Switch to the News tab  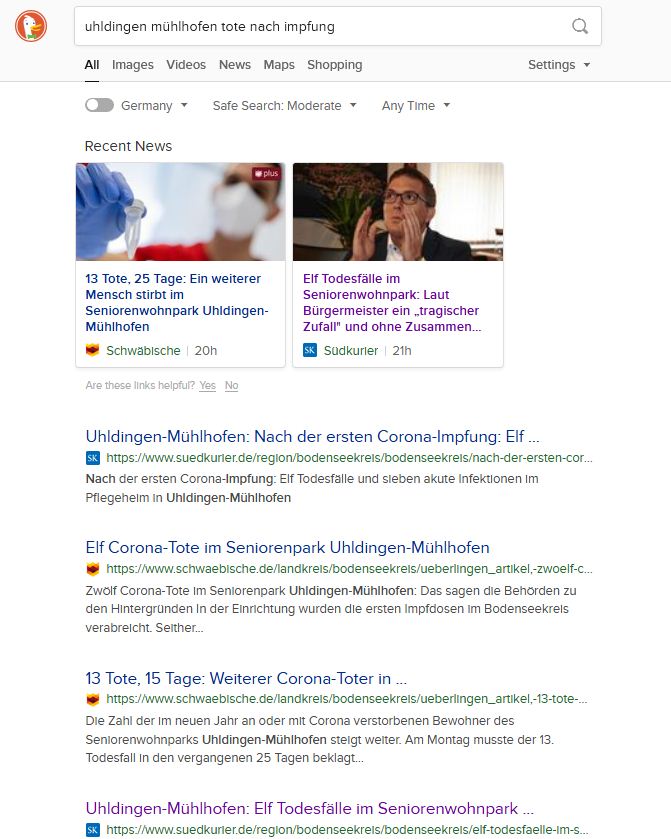pyautogui.click(x=234, y=65)
